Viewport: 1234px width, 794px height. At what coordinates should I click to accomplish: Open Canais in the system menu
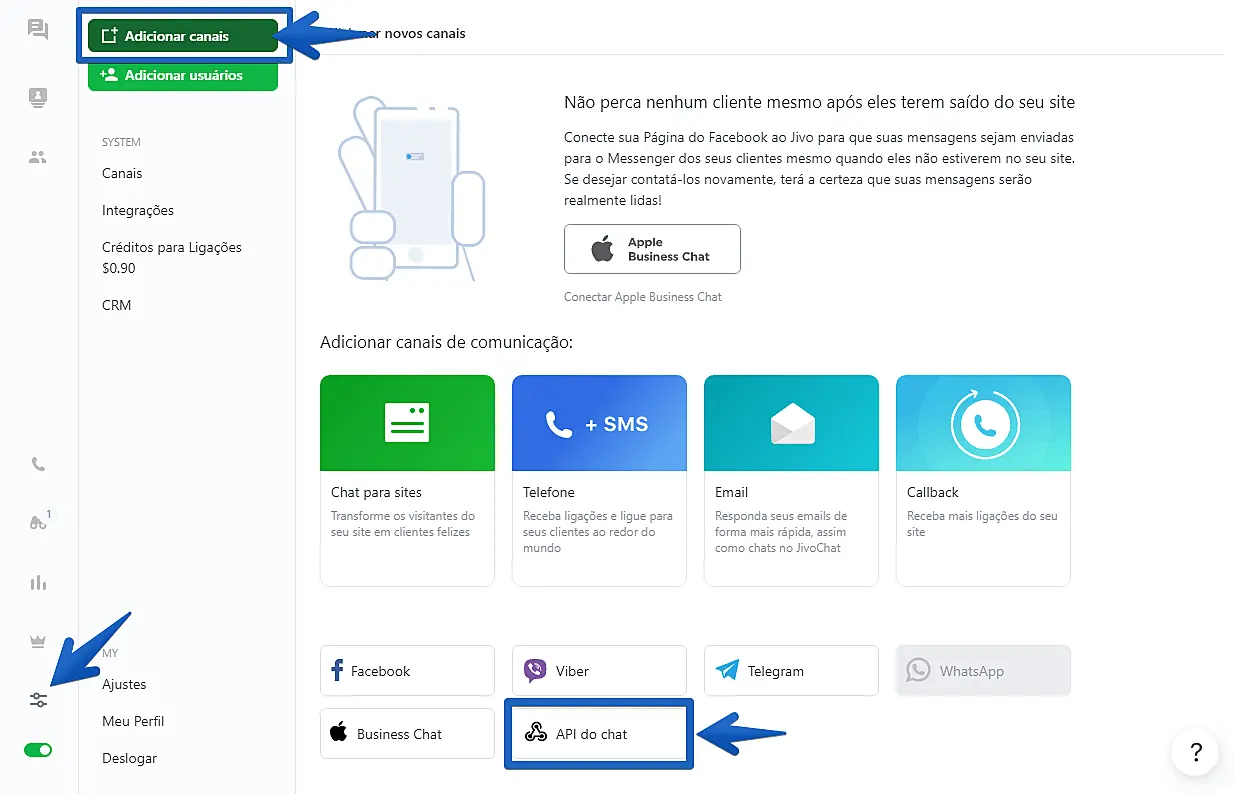click(x=122, y=173)
